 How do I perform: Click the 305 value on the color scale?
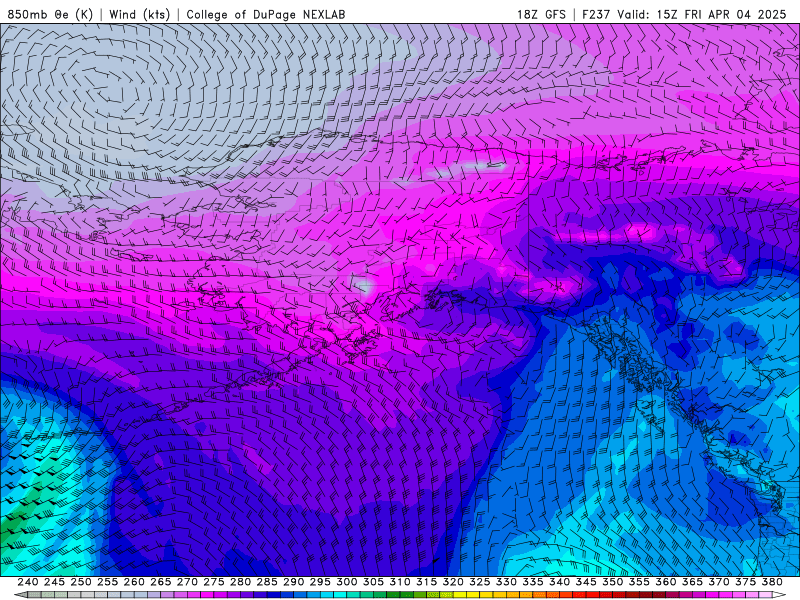tap(373, 582)
